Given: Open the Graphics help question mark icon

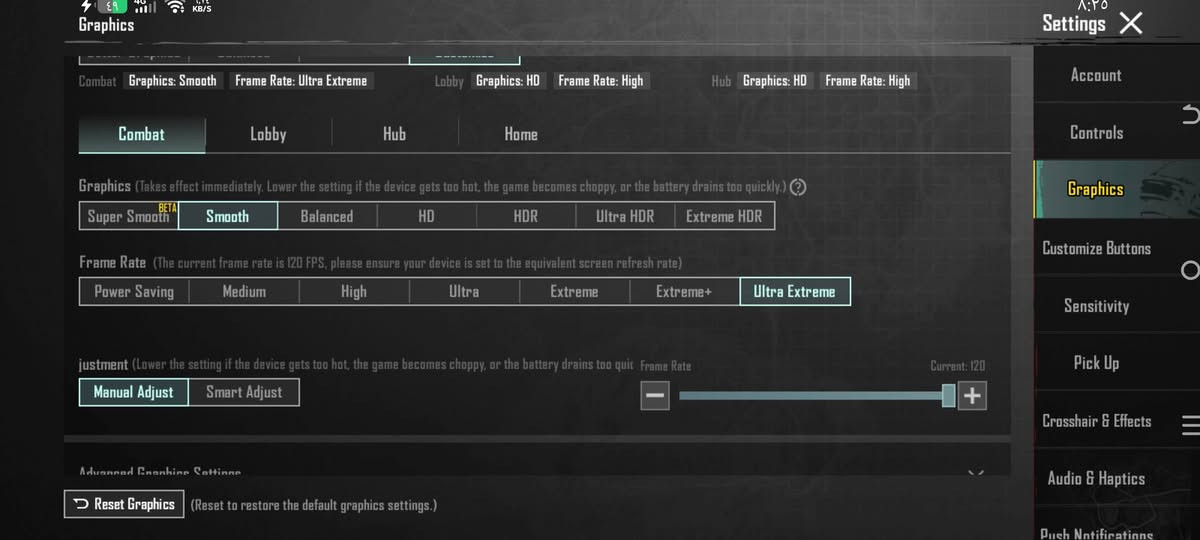Looking at the screenshot, I should [x=798, y=187].
